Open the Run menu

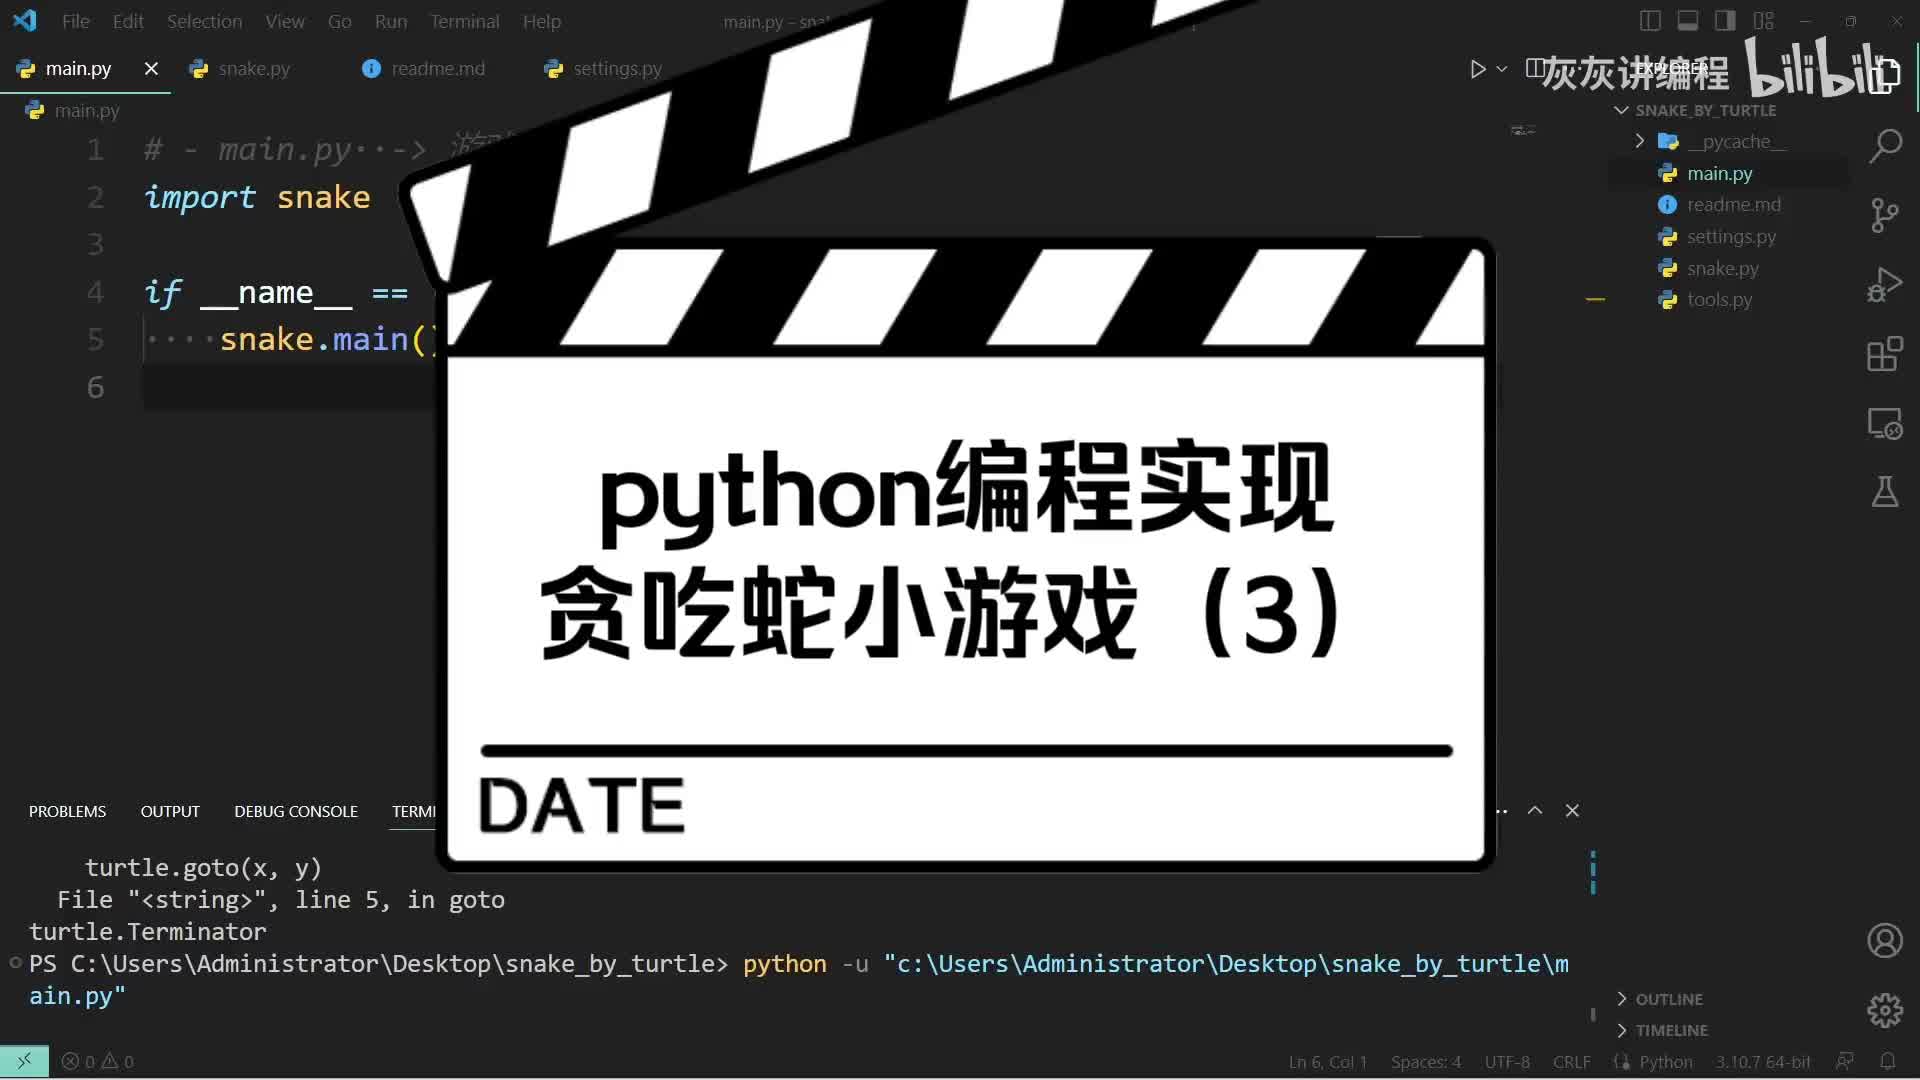391,21
